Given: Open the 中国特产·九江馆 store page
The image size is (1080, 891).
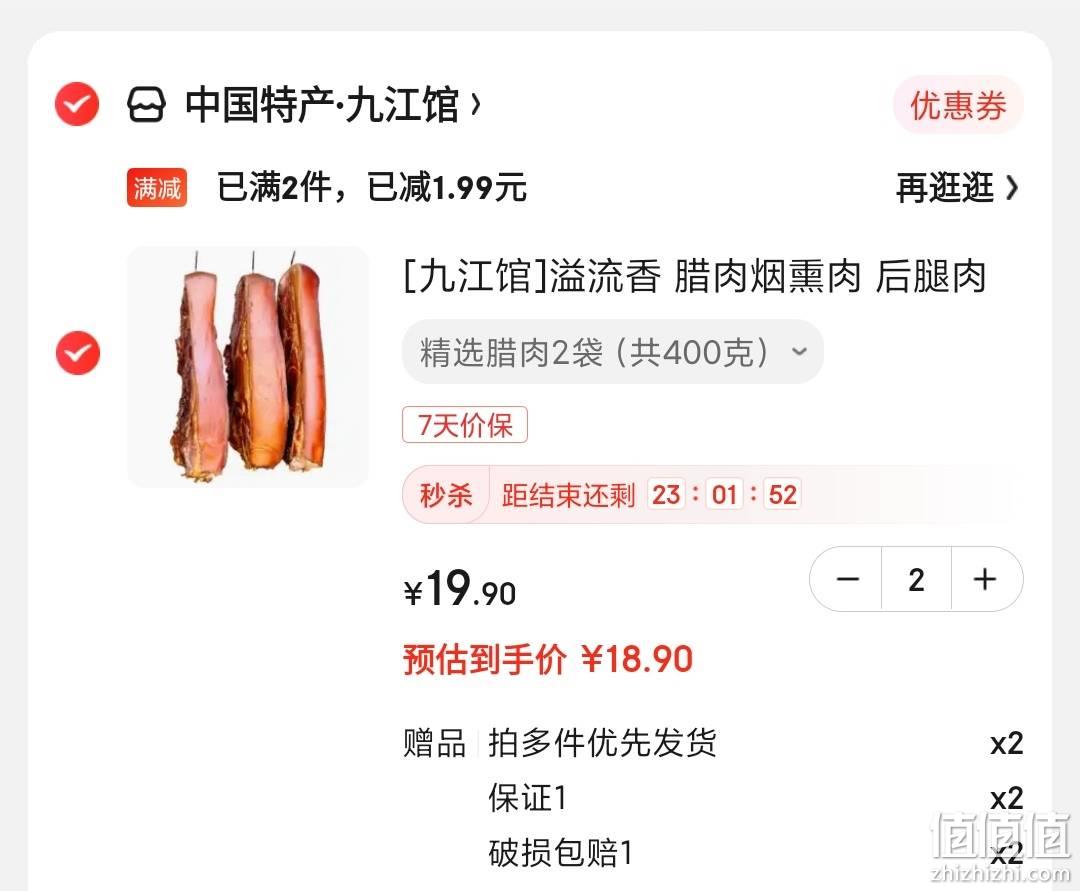Looking at the screenshot, I should coord(322,105).
